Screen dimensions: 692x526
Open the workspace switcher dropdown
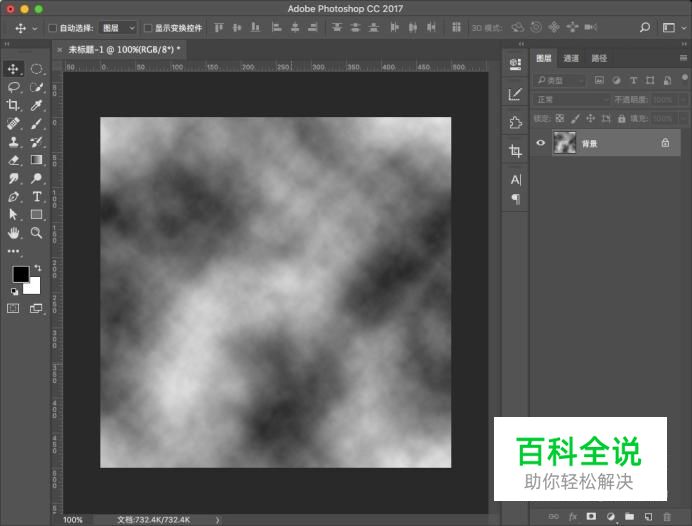pos(675,28)
